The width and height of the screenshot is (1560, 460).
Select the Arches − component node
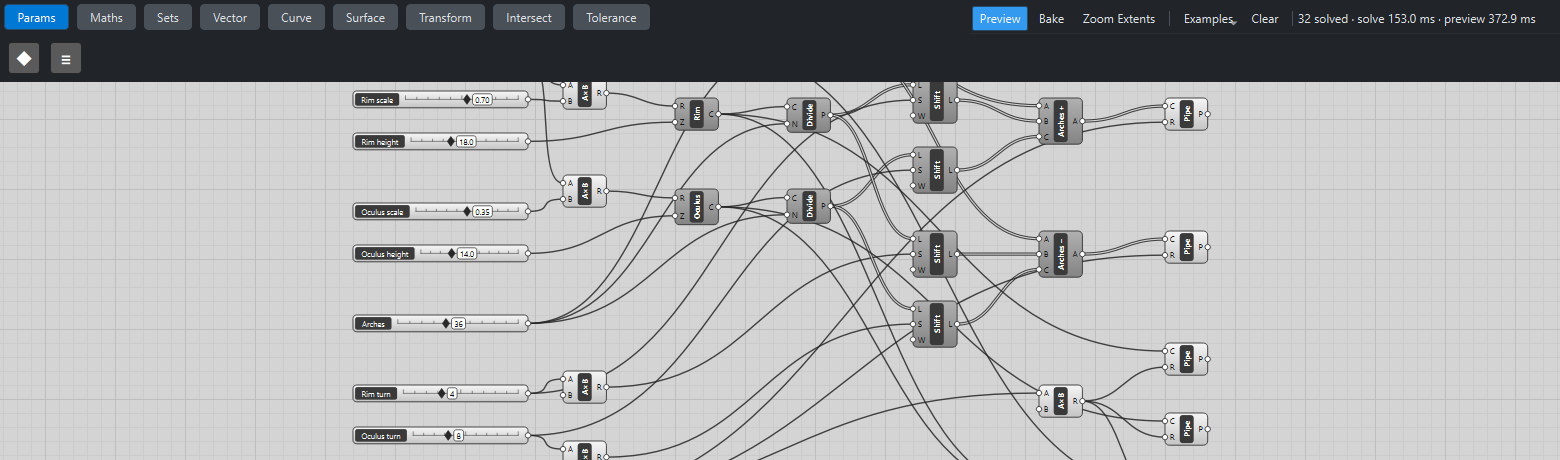coord(1061,254)
